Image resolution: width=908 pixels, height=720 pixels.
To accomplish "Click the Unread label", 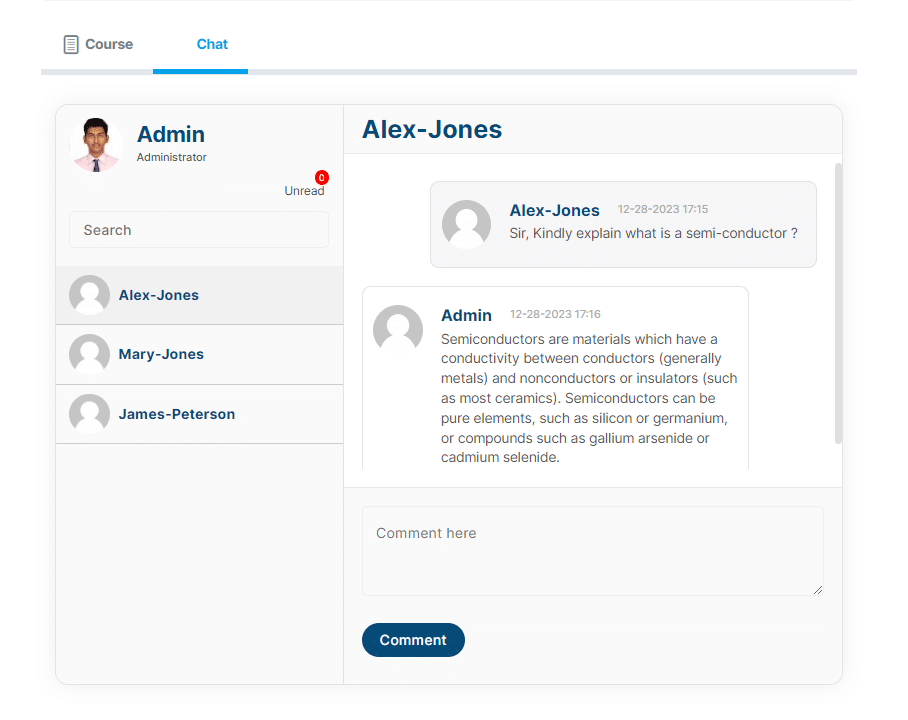I will pos(304,191).
